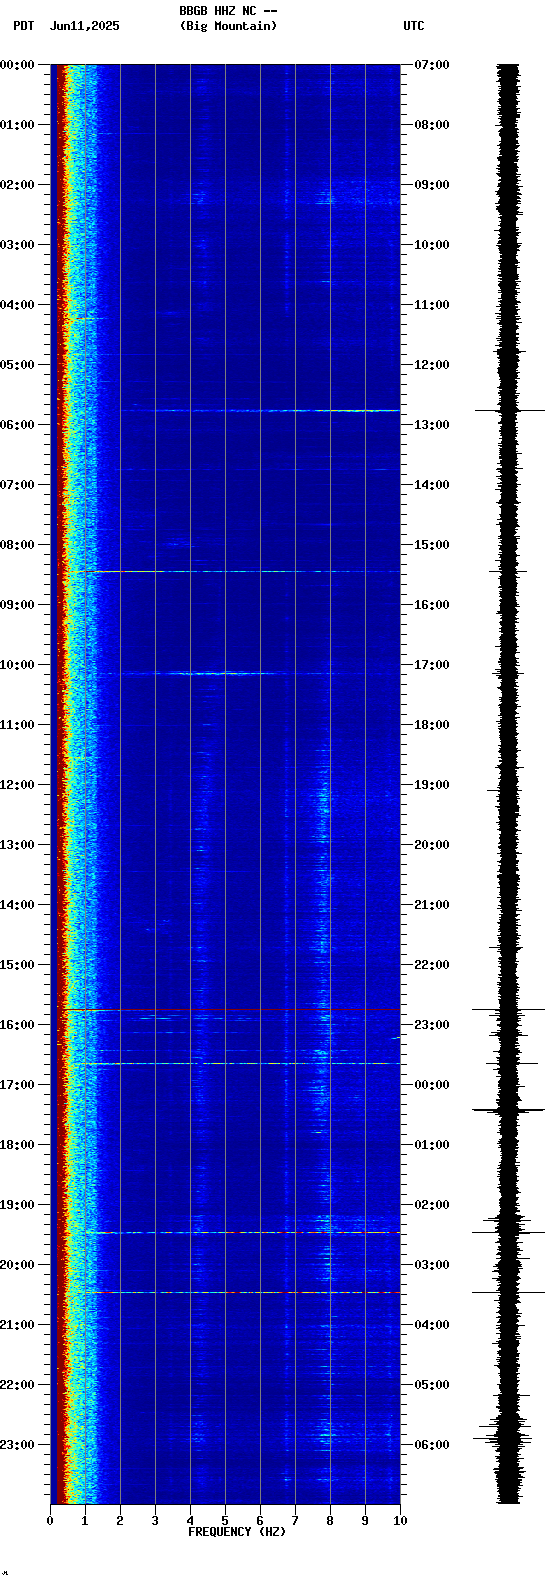Viewport: 552px width, 1584px height.
Task: Click the 16:00 UTC label on right axis
Action: click(432, 605)
